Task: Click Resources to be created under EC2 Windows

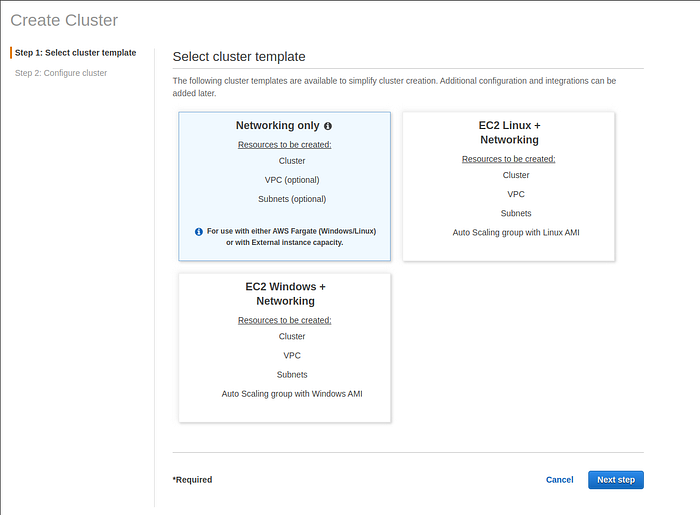Action: 284,320
